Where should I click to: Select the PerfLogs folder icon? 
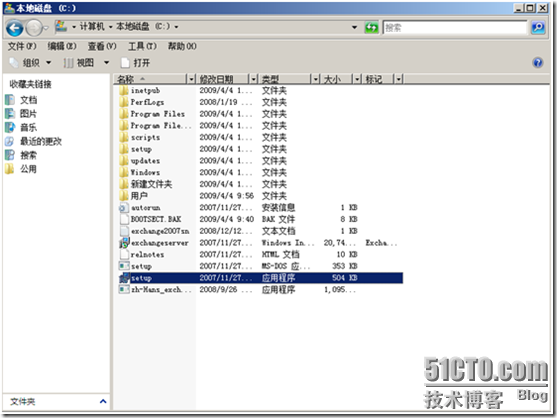click(x=124, y=102)
